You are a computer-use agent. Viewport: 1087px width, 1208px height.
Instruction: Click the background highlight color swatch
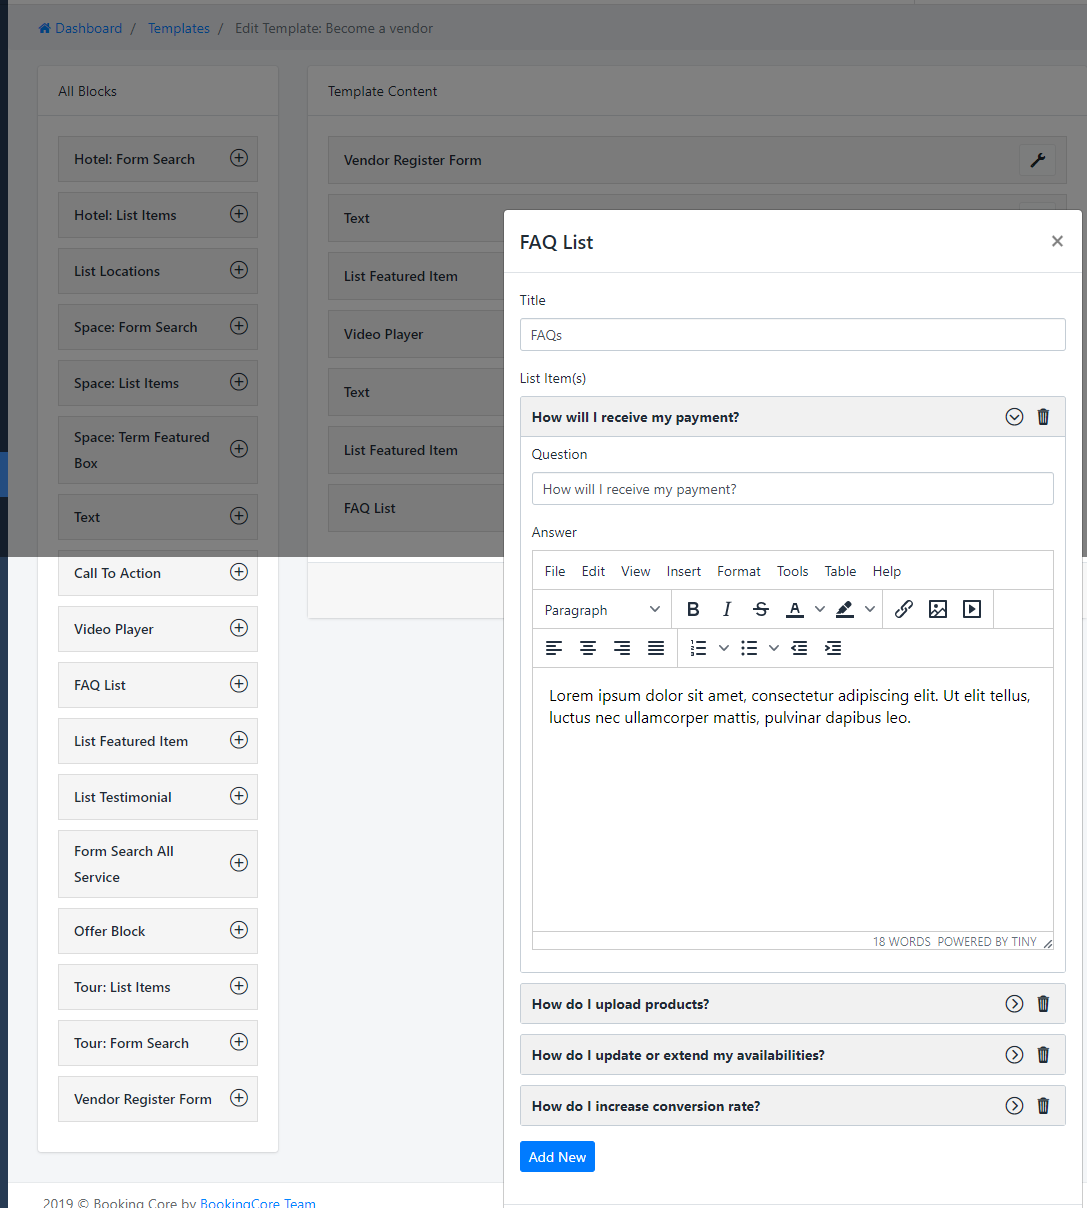(x=845, y=609)
